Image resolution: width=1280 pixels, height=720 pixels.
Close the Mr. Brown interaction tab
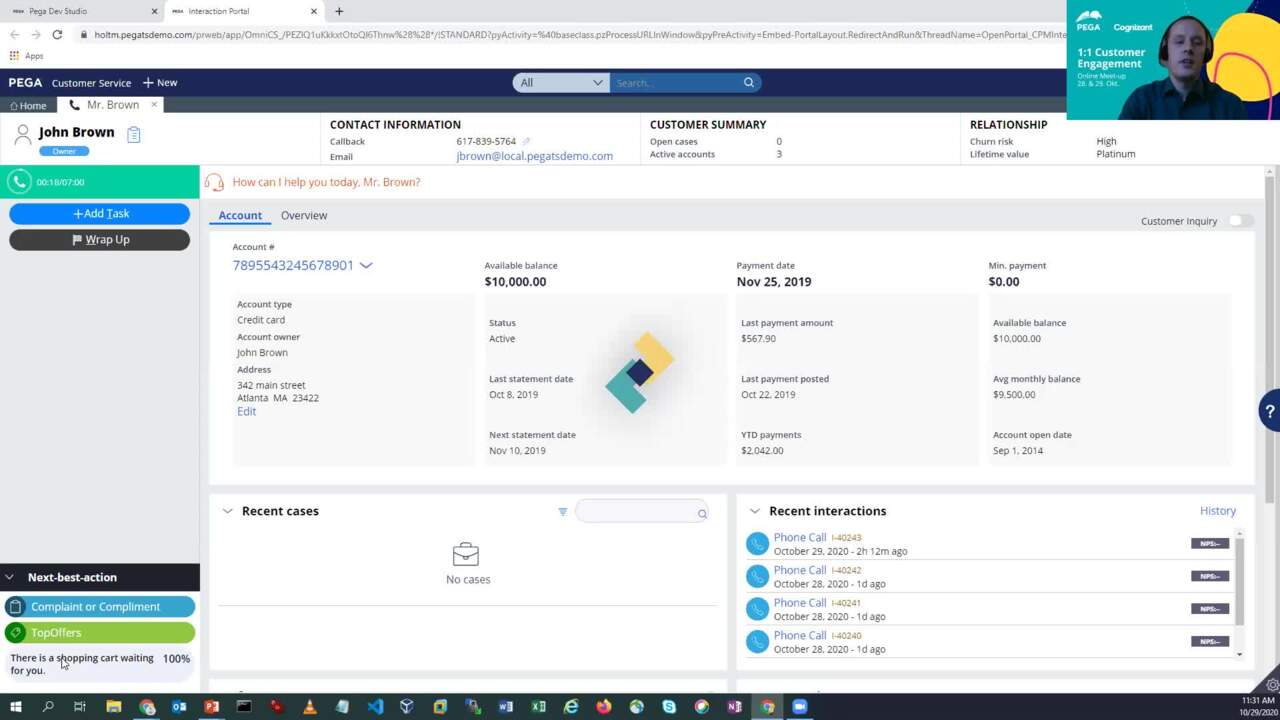(154, 105)
